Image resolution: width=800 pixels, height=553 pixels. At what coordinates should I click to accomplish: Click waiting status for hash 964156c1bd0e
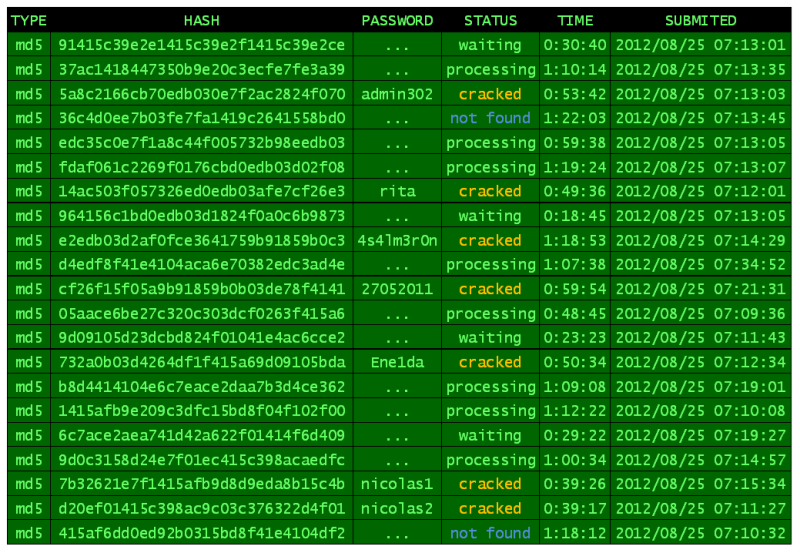coord(490,216)
